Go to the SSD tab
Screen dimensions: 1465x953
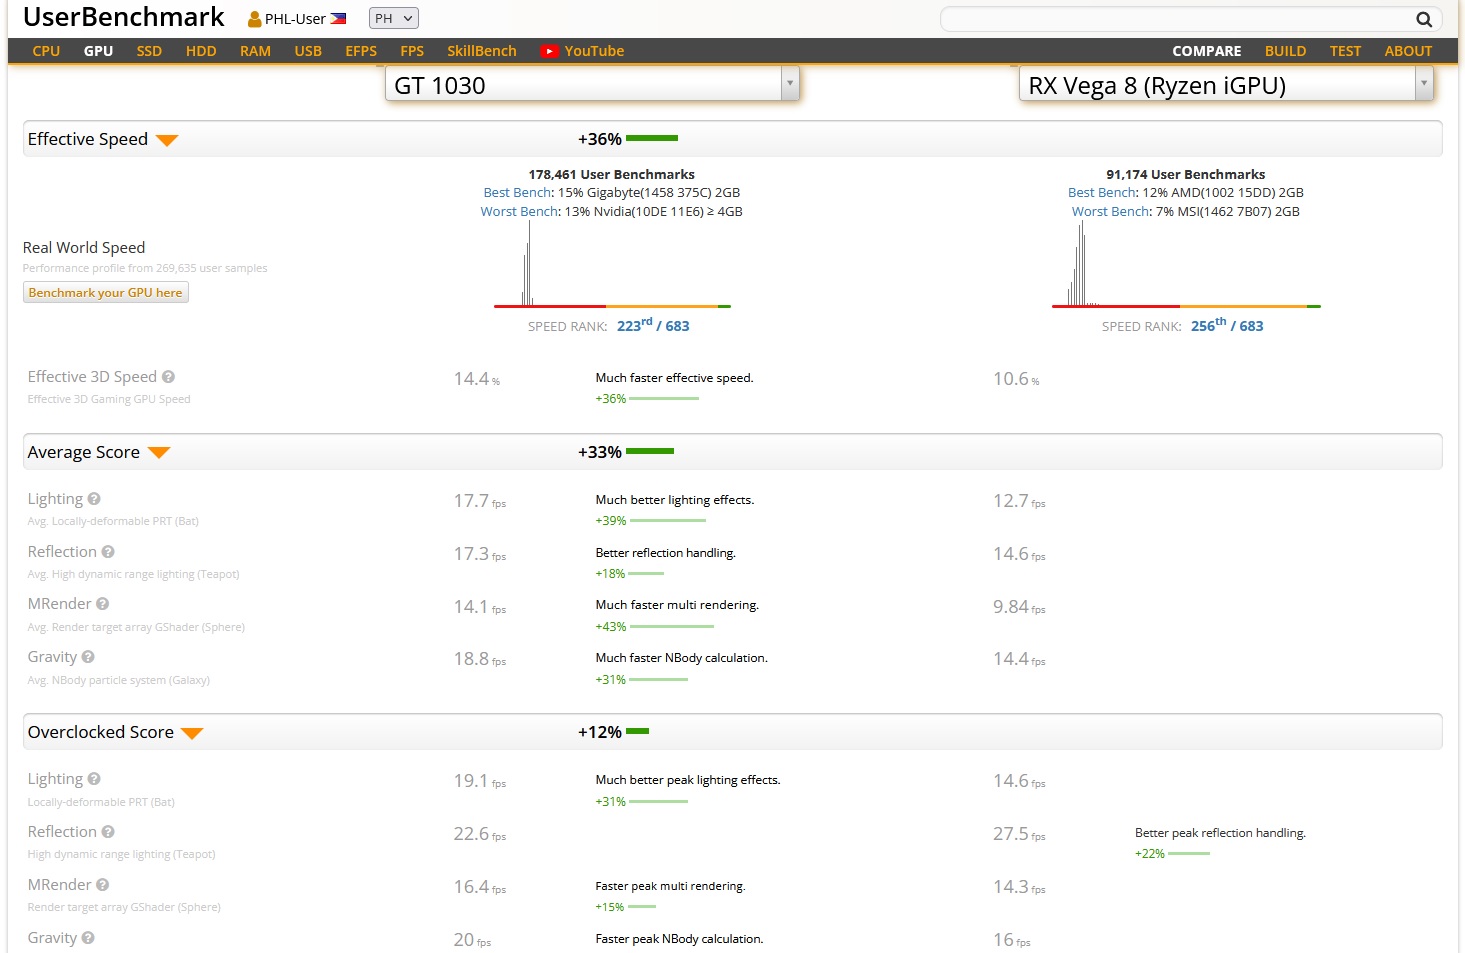click(x=149, y=51)
